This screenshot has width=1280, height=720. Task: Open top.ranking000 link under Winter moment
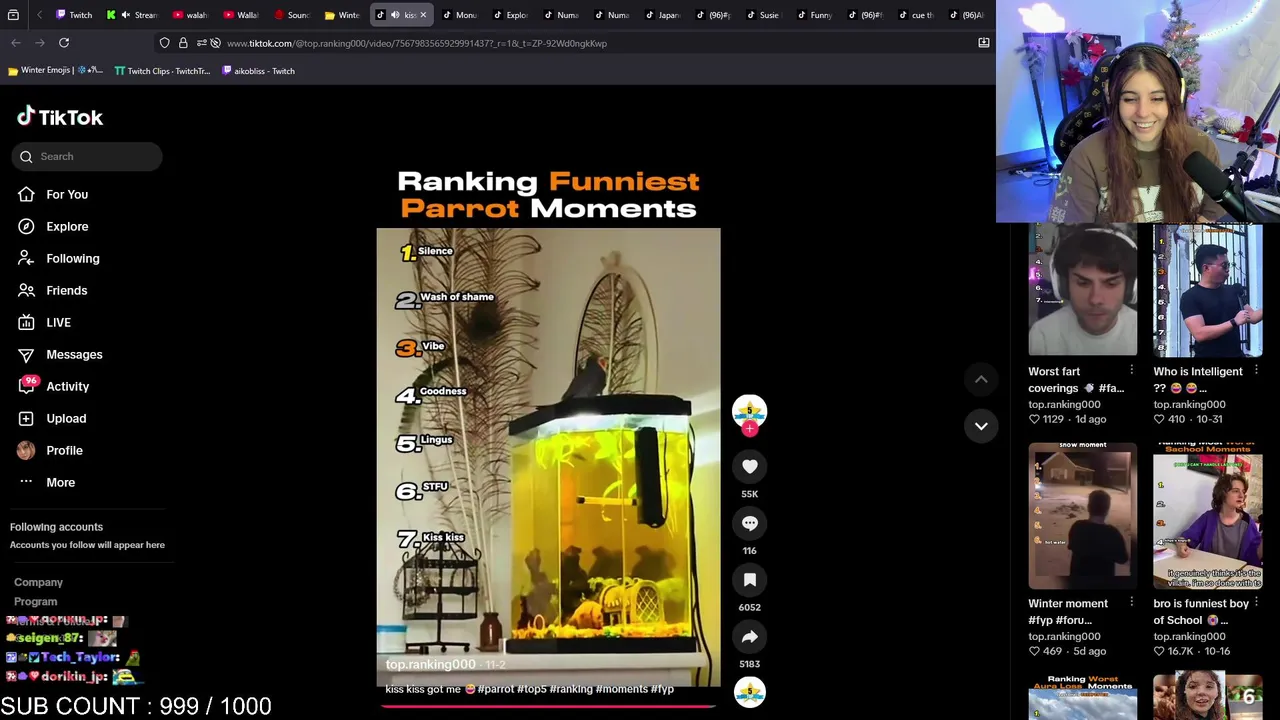pyautogui.click(x=1064, y=636)
